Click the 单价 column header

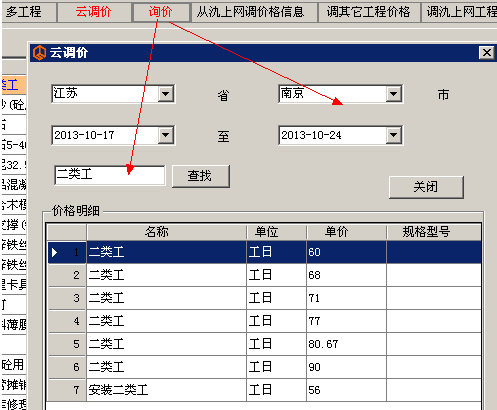[x=346, y=232]
